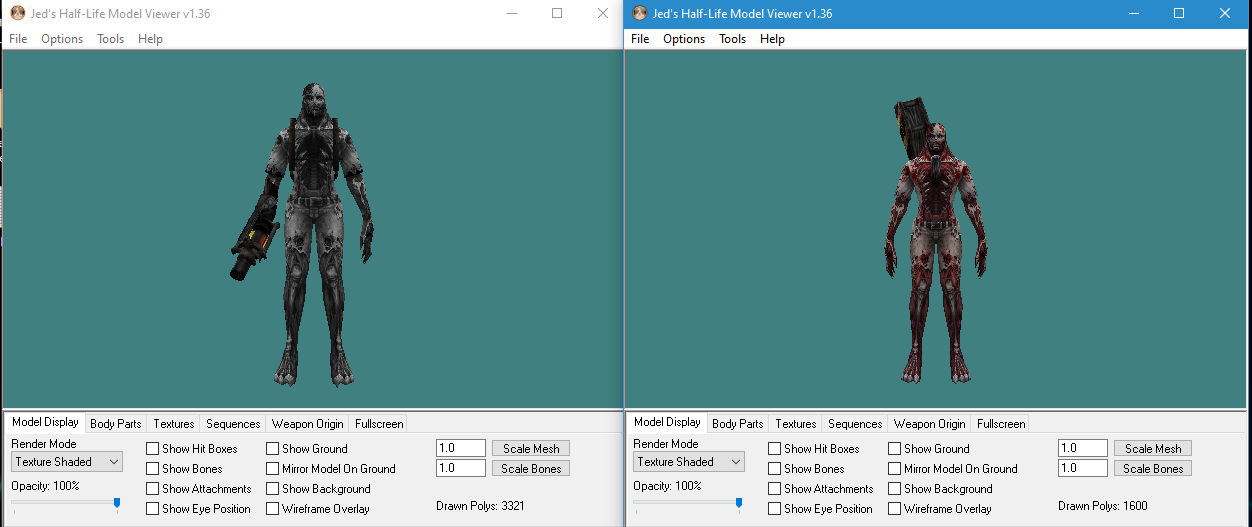Enable Show Background in left window
The width and height of the screenshot is (1252, 527).
[273, 489]
